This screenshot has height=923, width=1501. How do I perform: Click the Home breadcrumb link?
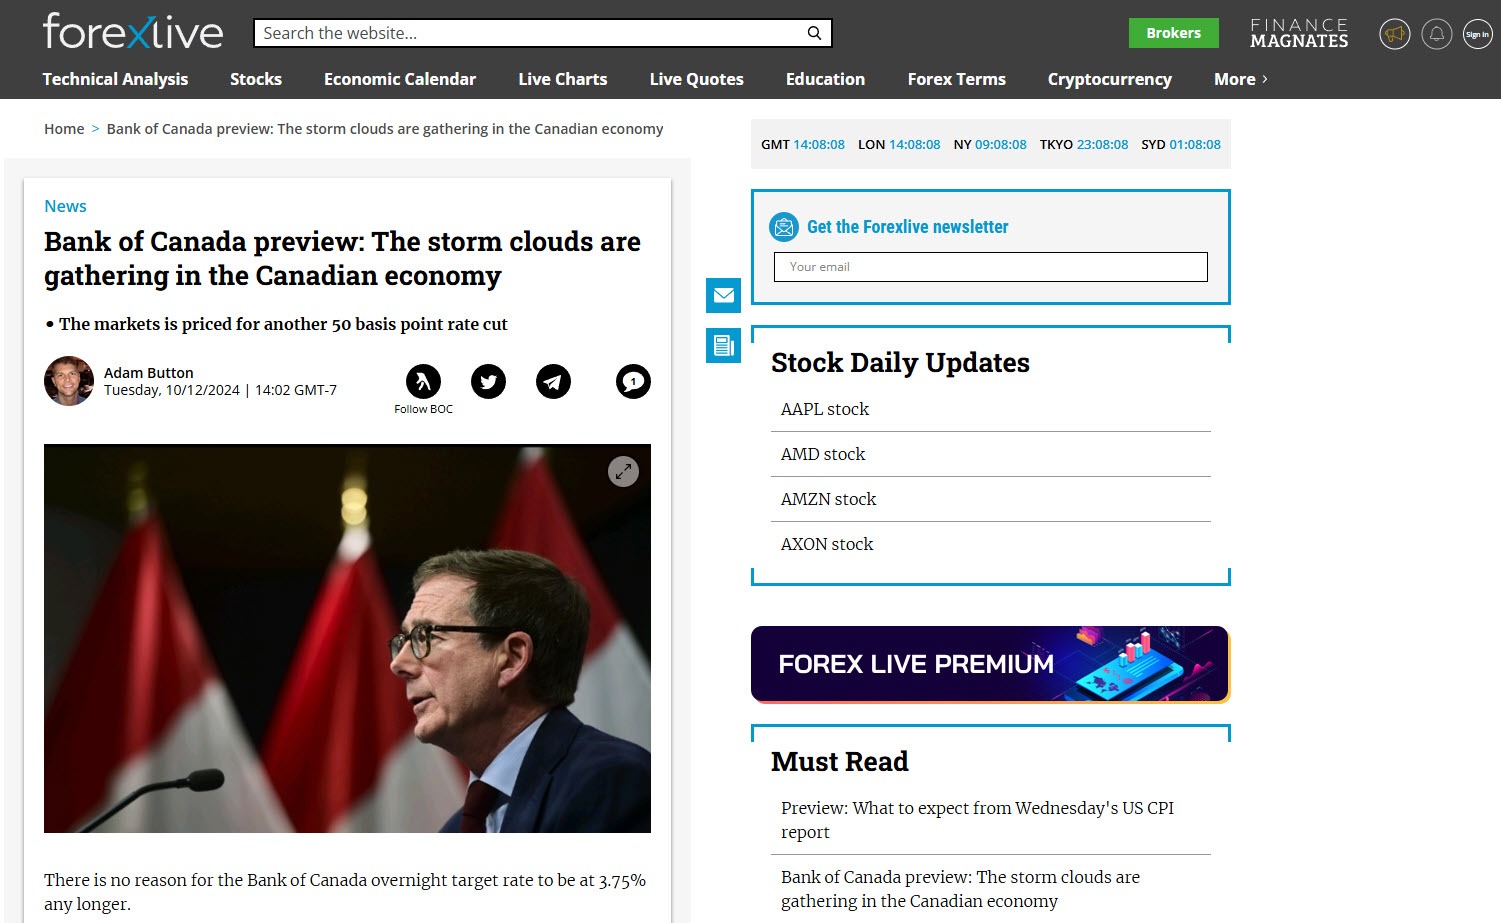tap(64, 129)
